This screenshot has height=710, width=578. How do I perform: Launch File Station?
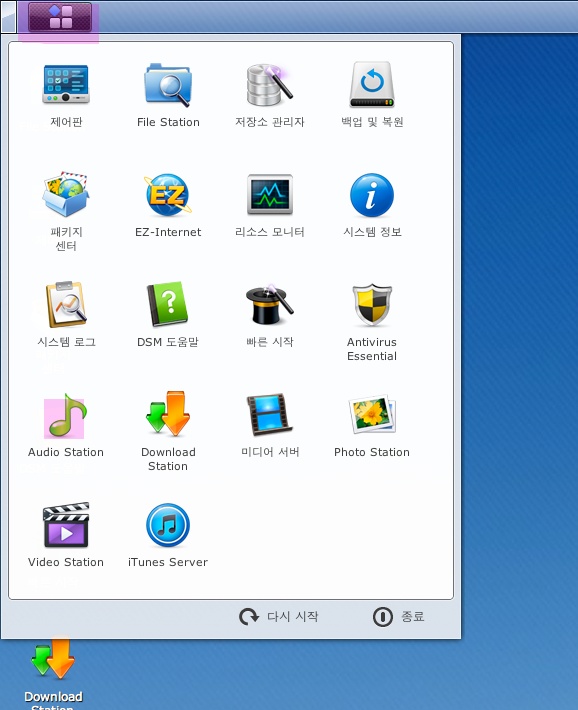(168, 85)
